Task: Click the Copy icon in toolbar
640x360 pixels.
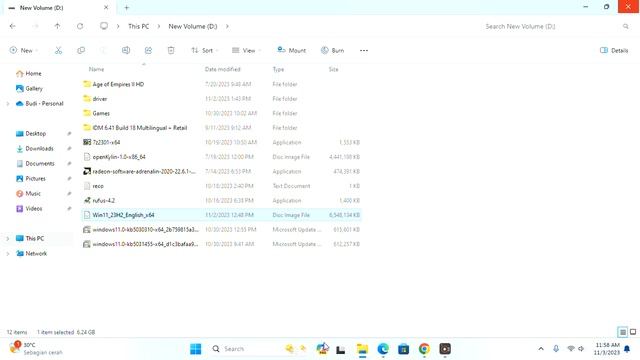Action: coord(81,50)
